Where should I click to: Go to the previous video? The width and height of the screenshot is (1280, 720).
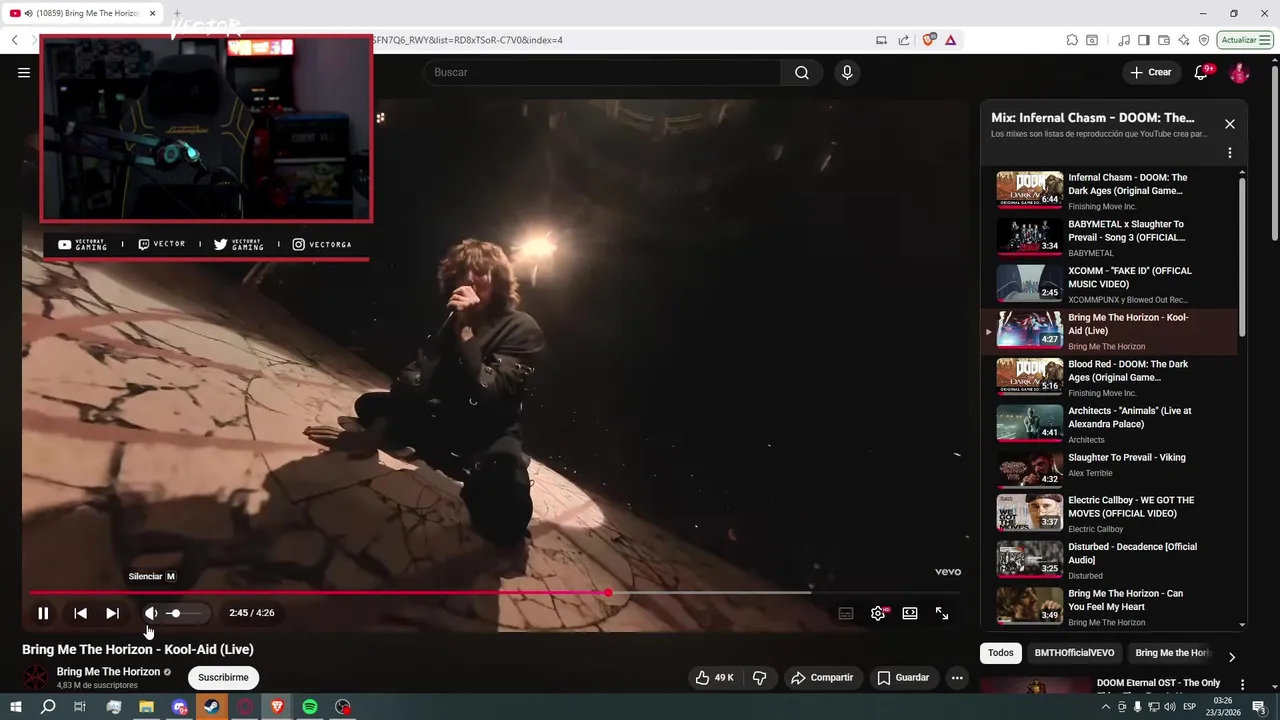click(x=80, y=613)
